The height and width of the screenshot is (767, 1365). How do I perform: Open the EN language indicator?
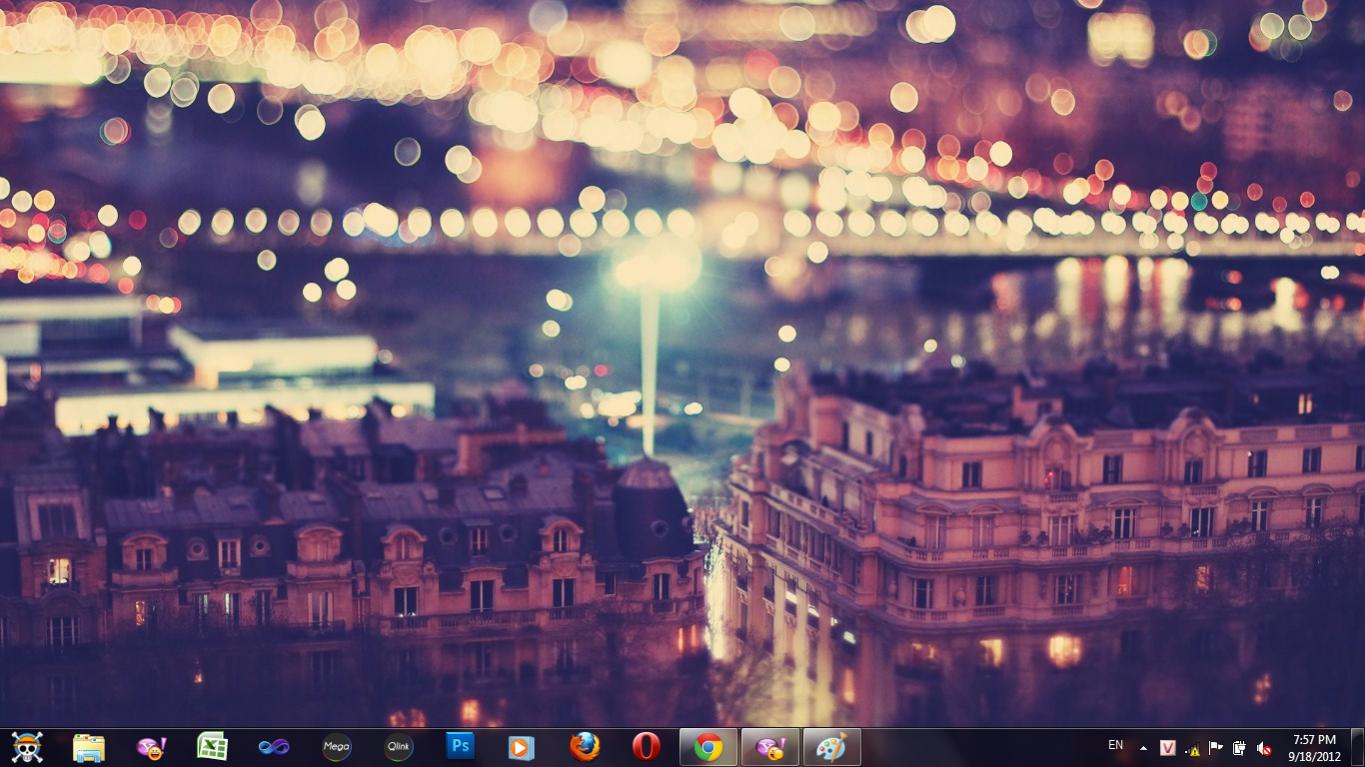coord(1115,746)
